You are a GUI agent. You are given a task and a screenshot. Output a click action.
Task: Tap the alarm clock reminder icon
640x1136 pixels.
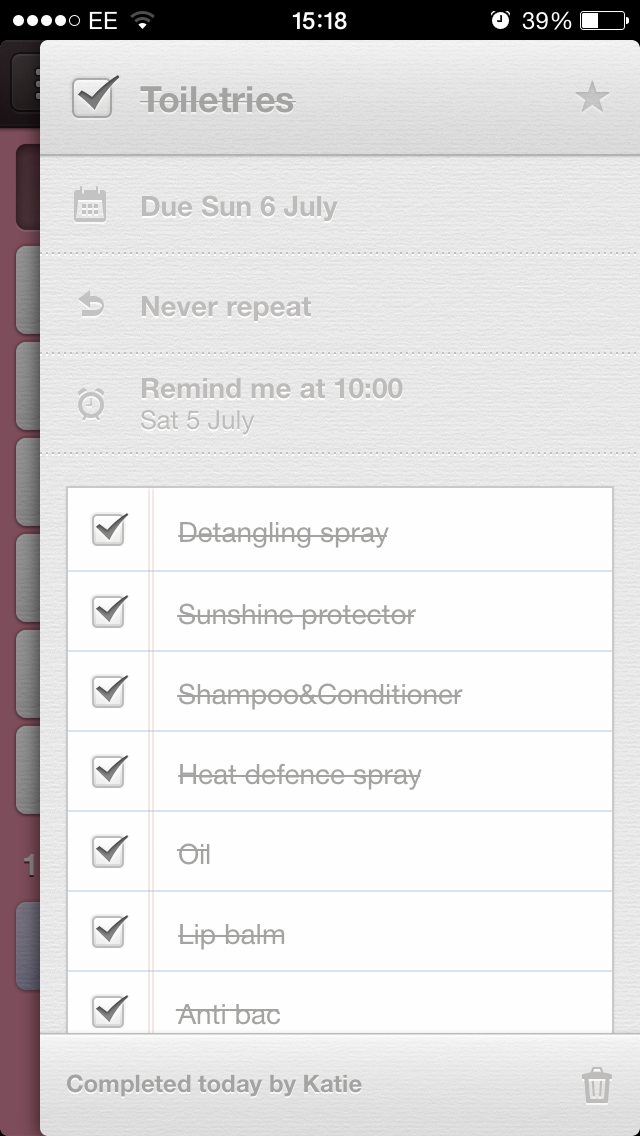point(90,403)
